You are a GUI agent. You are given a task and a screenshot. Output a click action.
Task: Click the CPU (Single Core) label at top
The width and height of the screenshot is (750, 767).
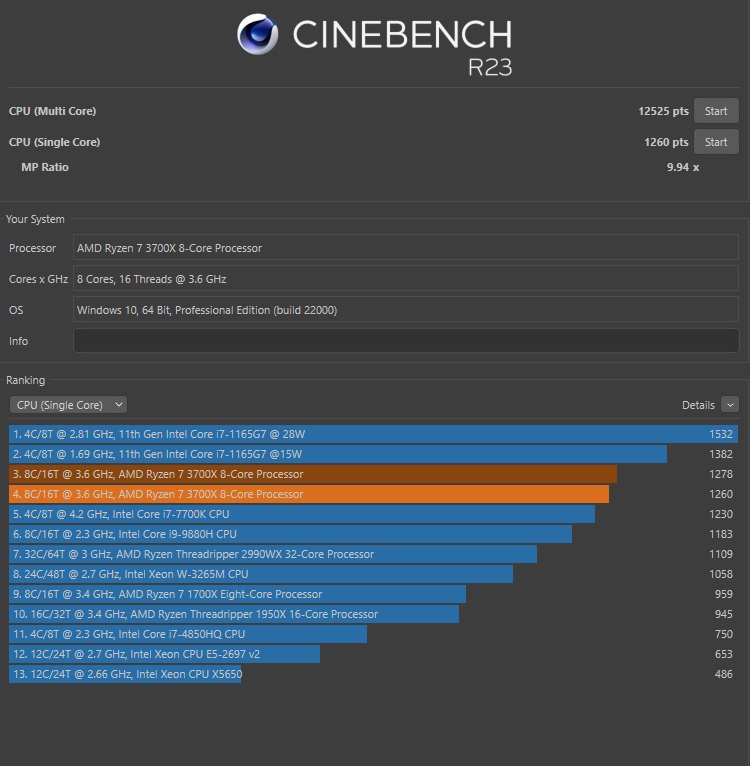[54, 142]
